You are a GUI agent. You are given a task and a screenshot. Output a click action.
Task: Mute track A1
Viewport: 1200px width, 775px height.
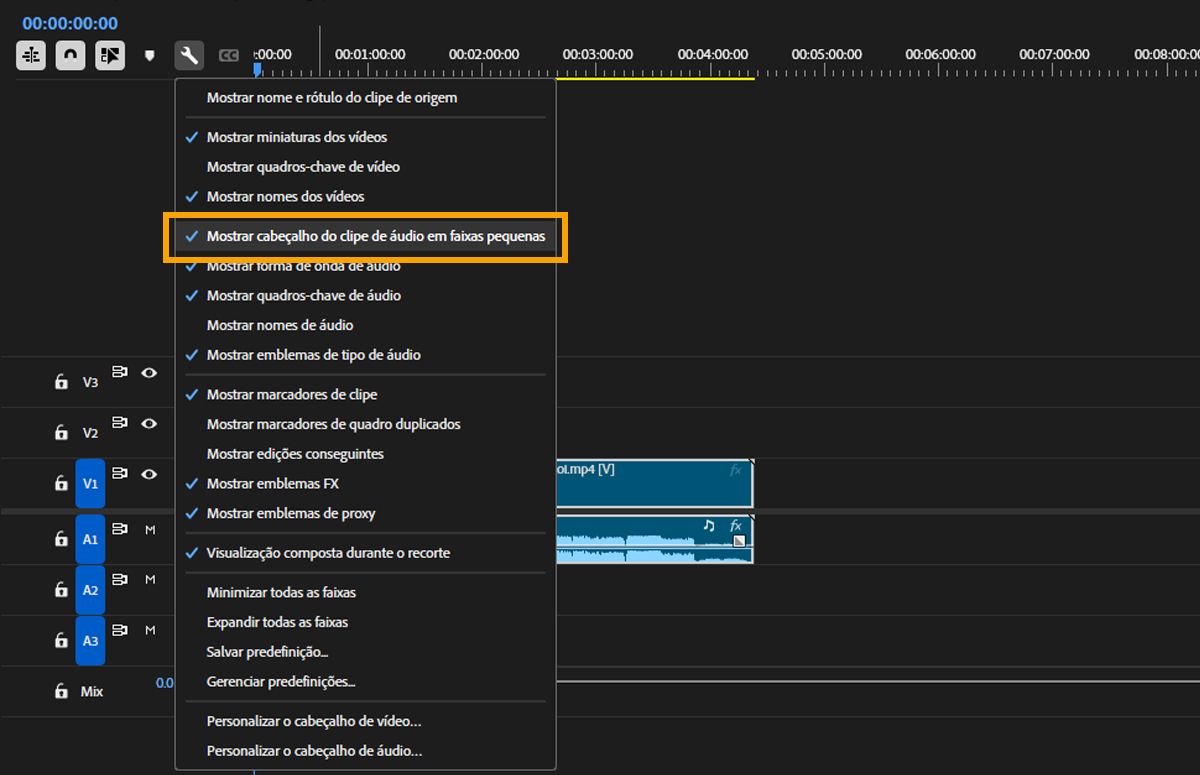click(150, 530)
